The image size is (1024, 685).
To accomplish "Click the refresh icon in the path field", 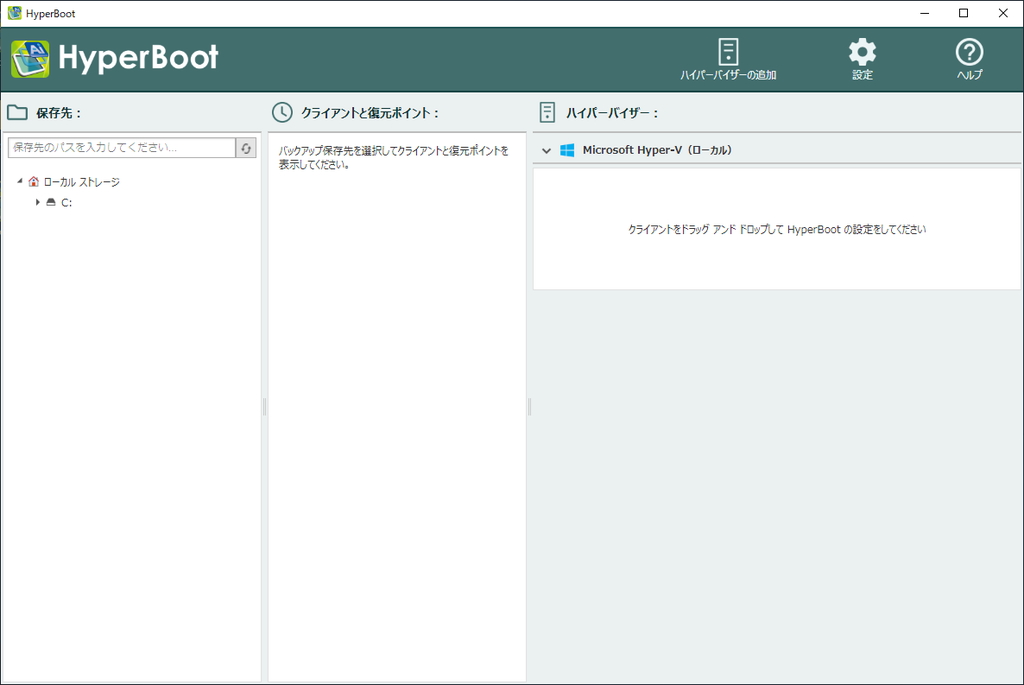I will 248,146.
